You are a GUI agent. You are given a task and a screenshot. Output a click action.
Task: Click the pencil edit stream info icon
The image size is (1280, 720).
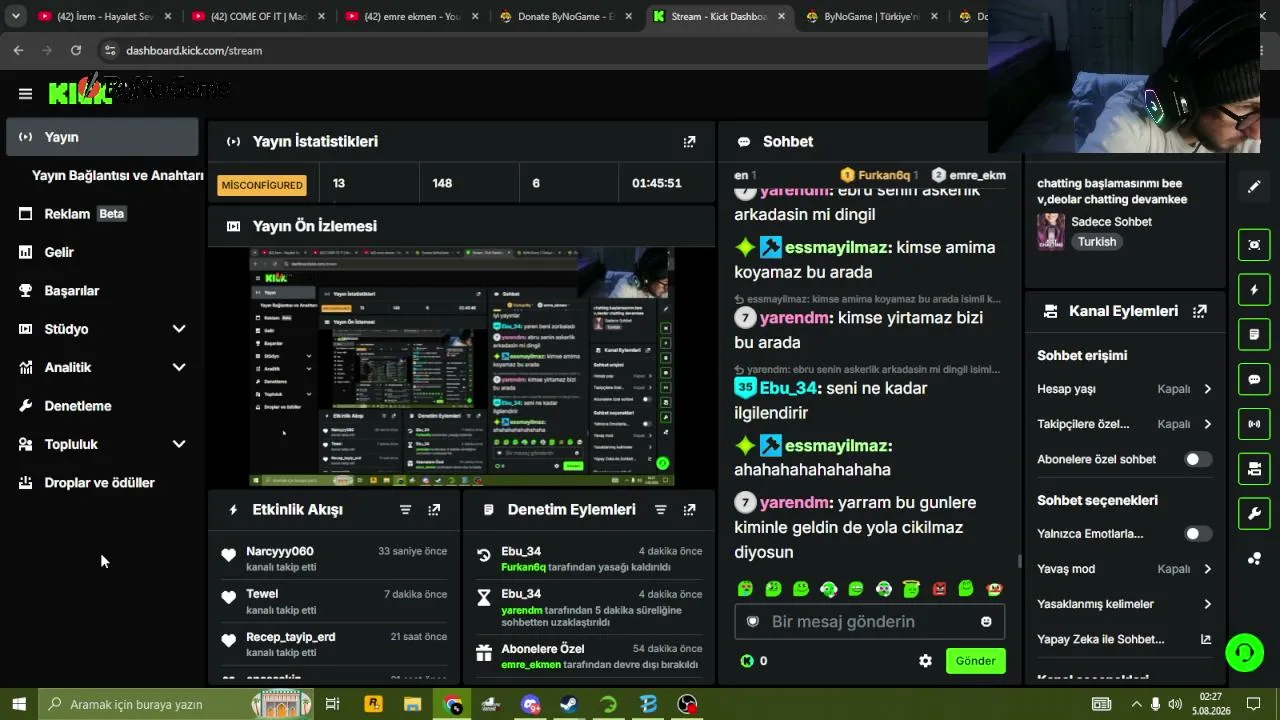[x=1254, y=187]
